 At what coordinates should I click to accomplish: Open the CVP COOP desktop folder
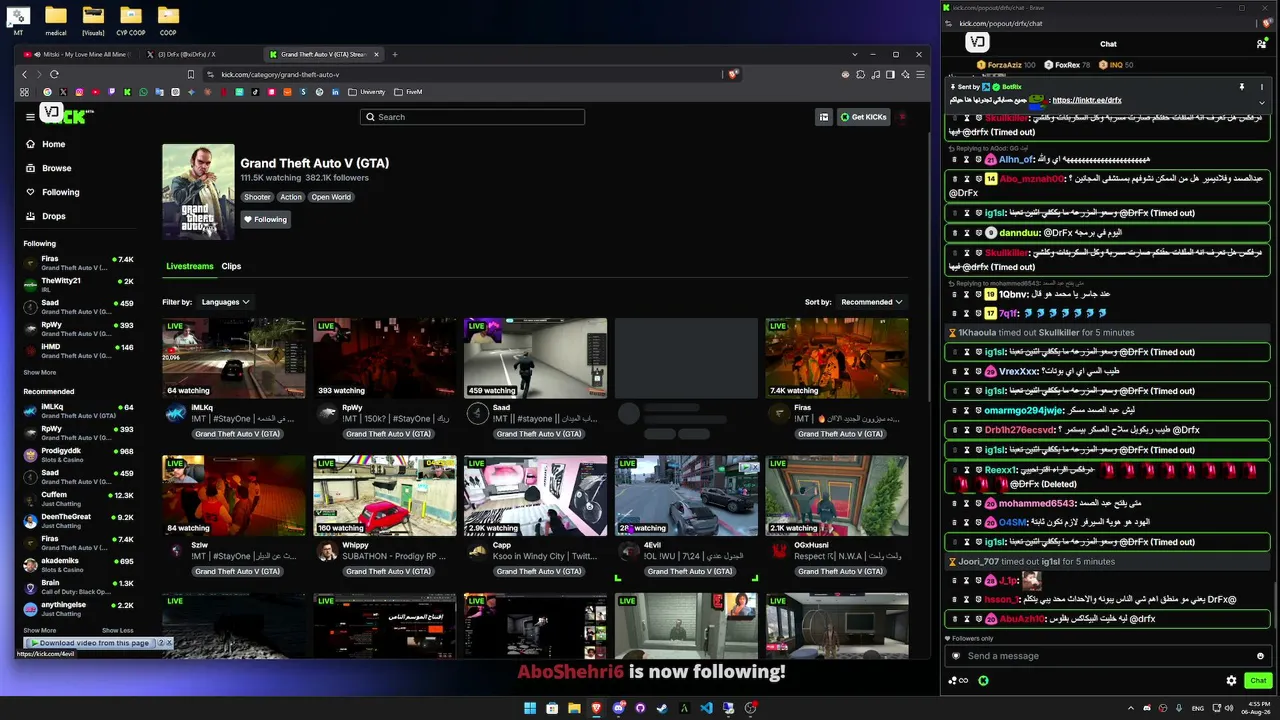click(131, 20)
